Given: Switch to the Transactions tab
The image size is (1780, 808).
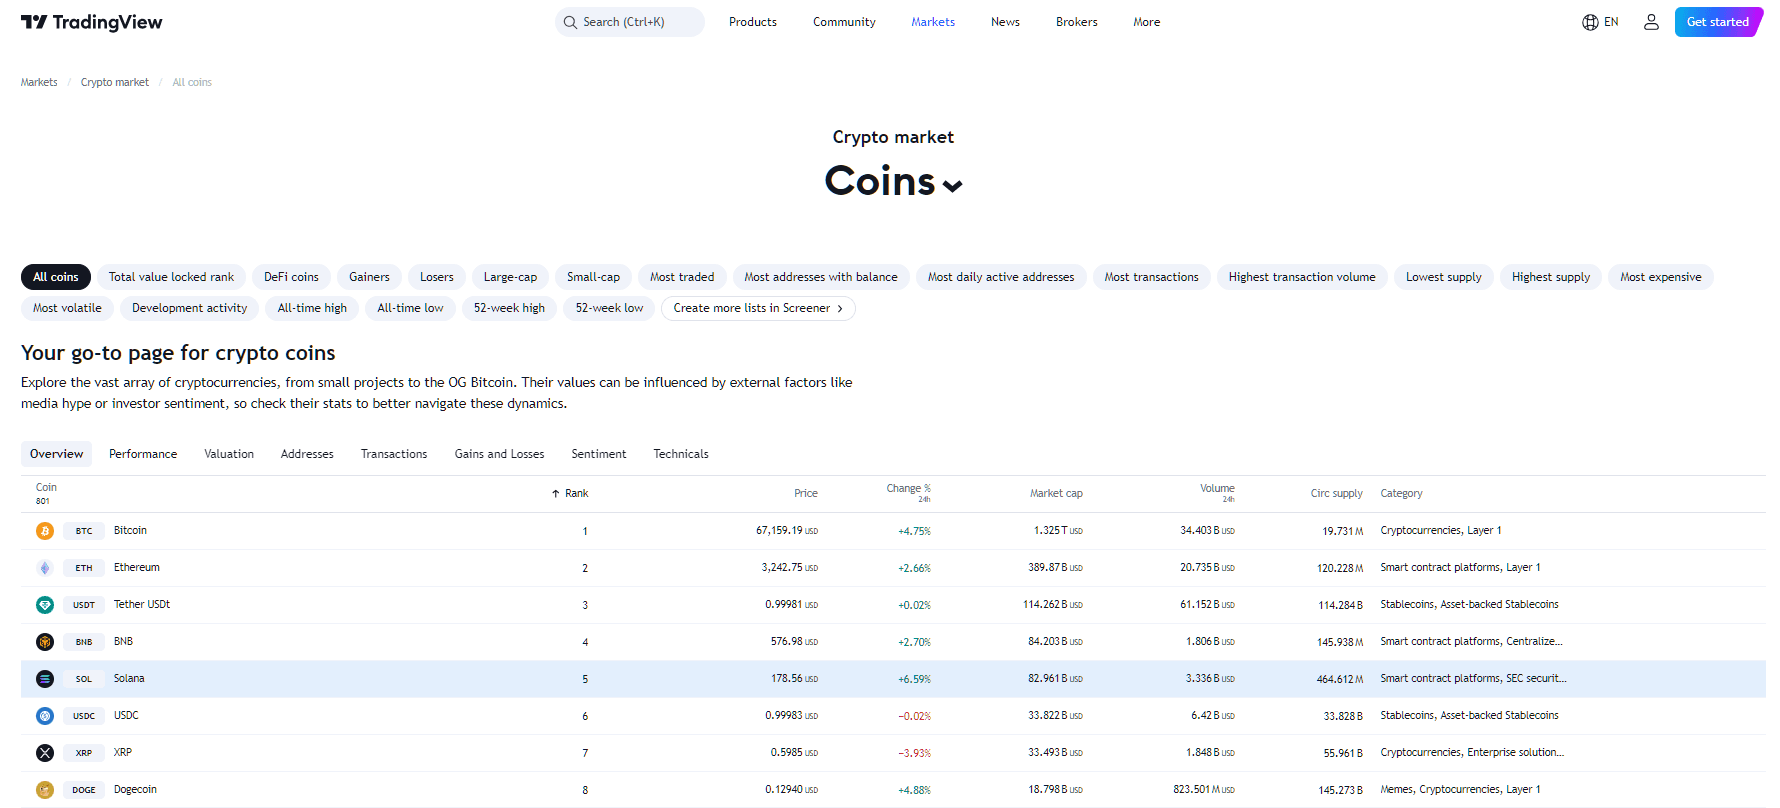Looking at the screenshot, I should point(394,454).
